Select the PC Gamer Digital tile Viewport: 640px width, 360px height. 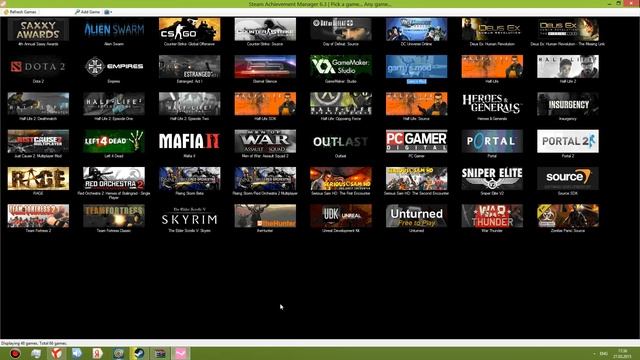[416, 141]
